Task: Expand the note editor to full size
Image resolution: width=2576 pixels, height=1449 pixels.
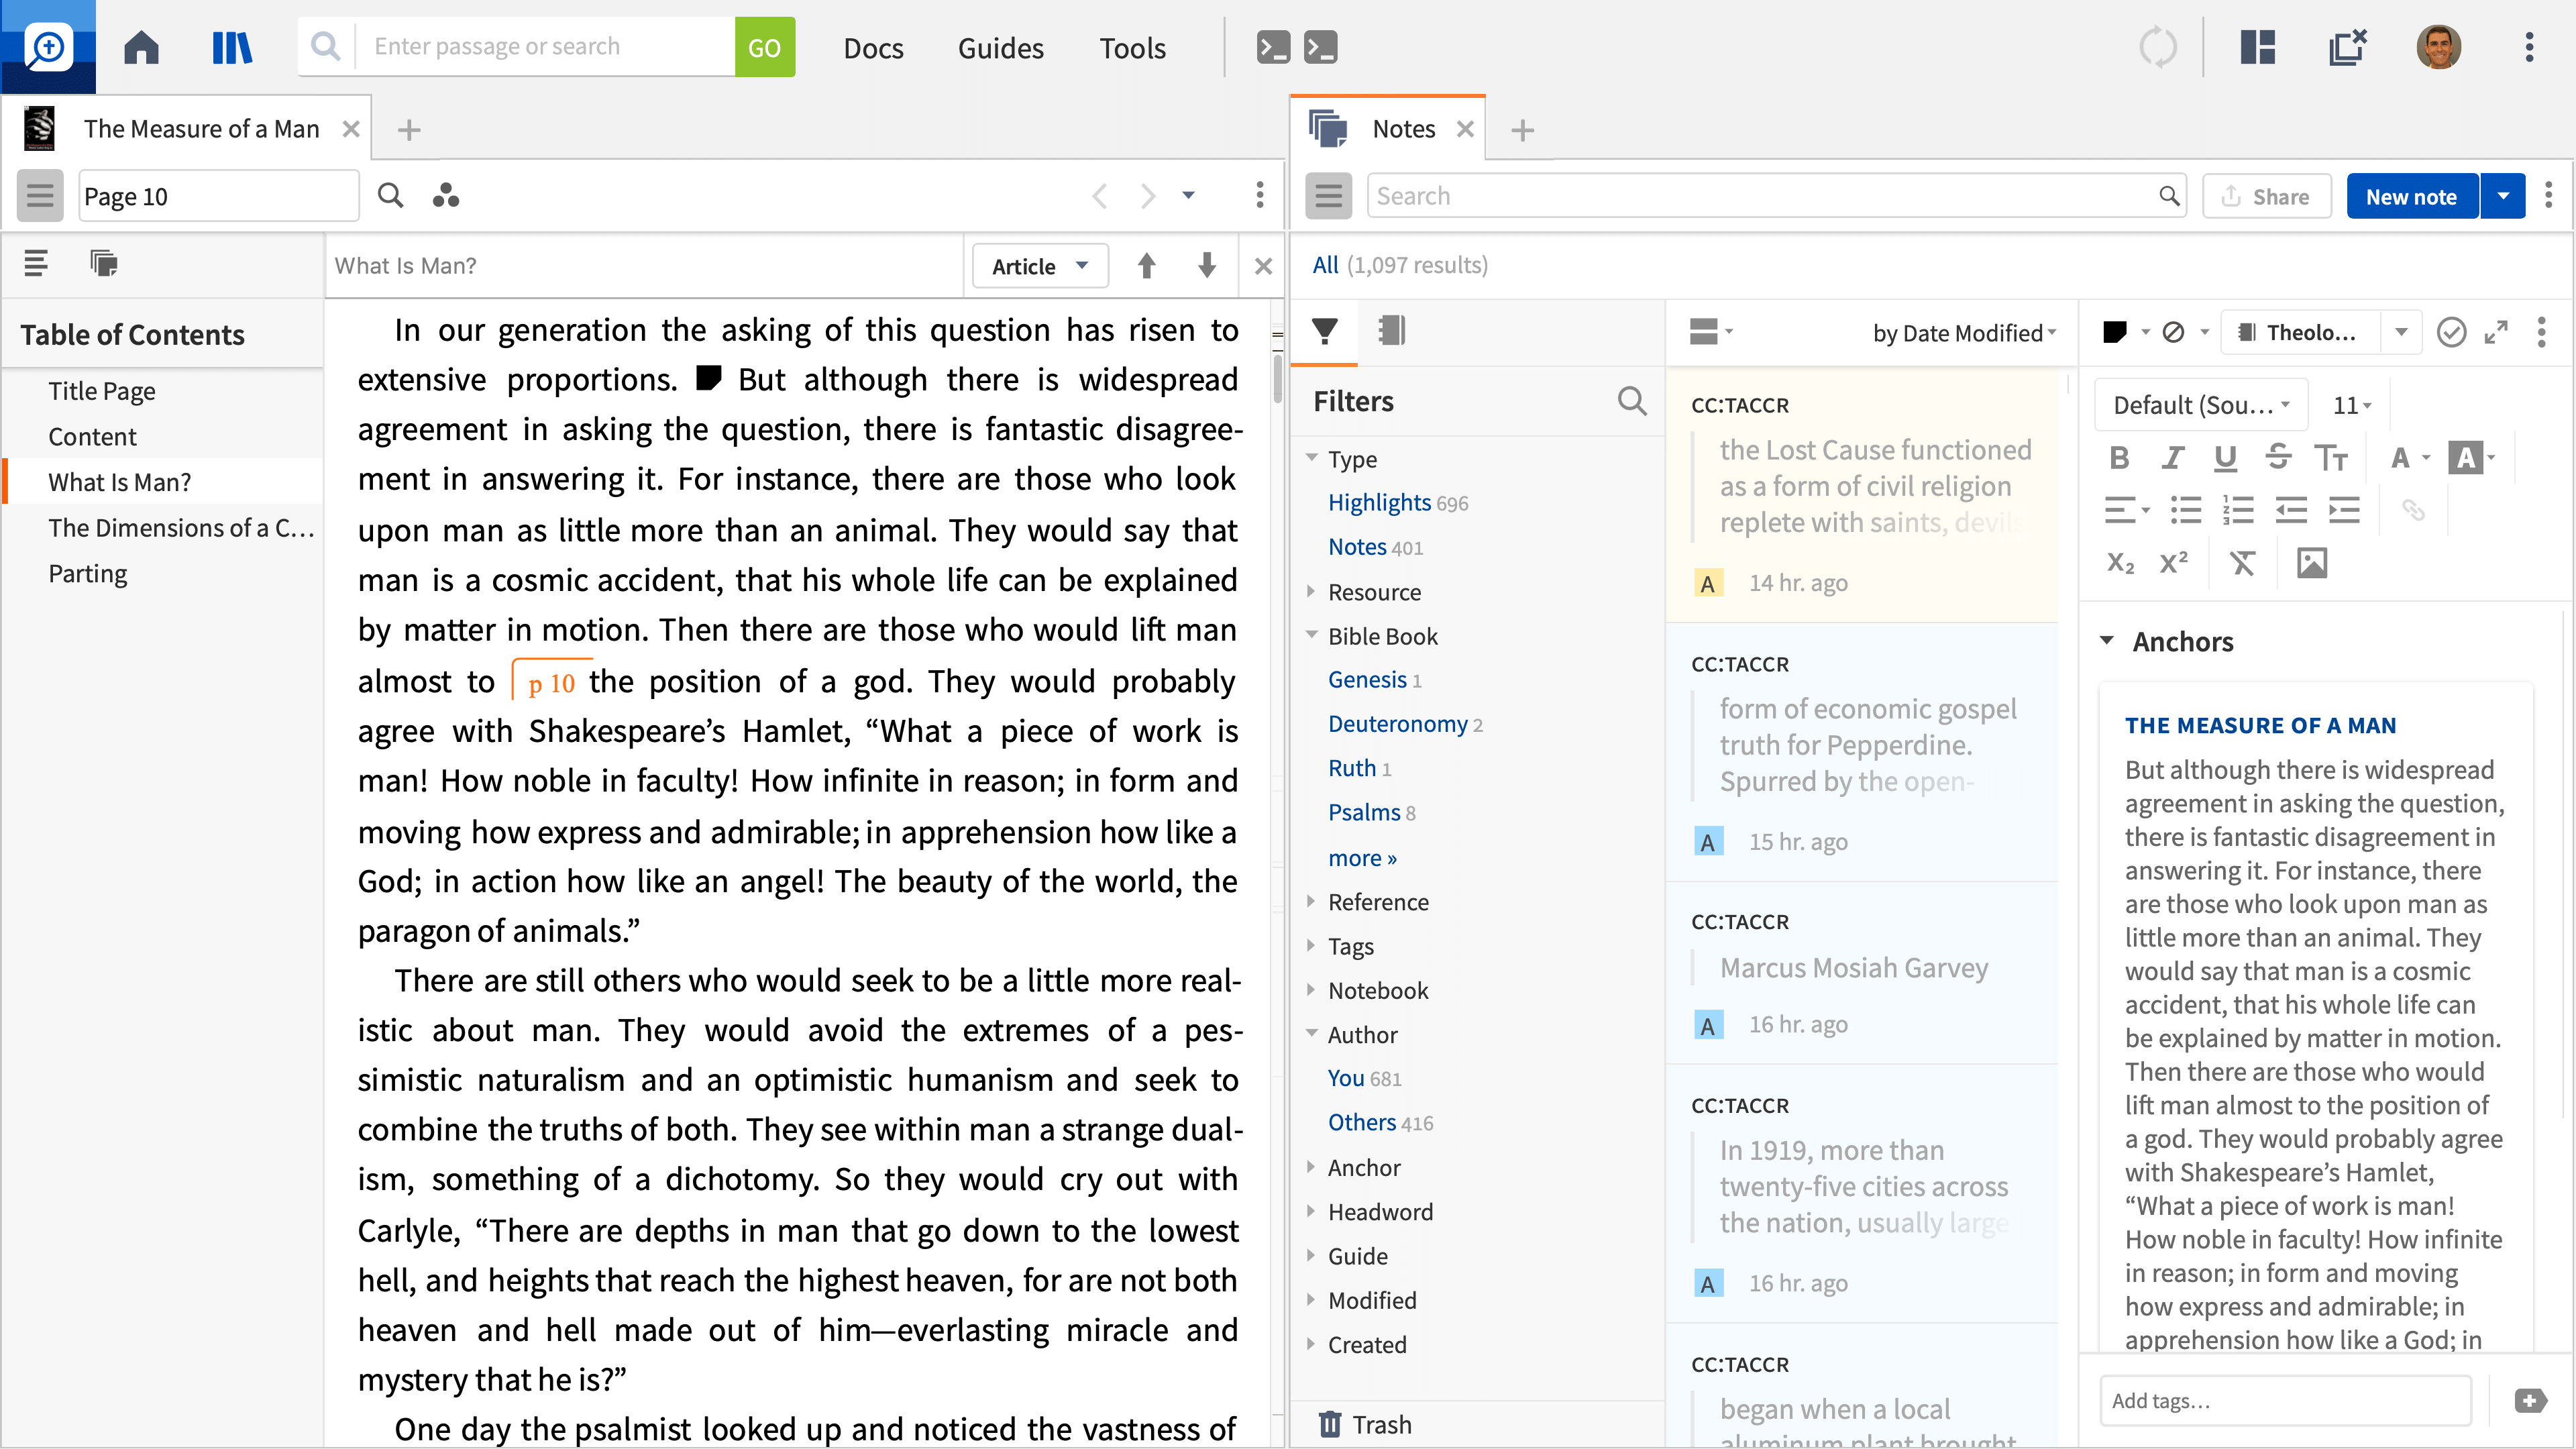Action: pyautogui.click(x=2496, y=332)
